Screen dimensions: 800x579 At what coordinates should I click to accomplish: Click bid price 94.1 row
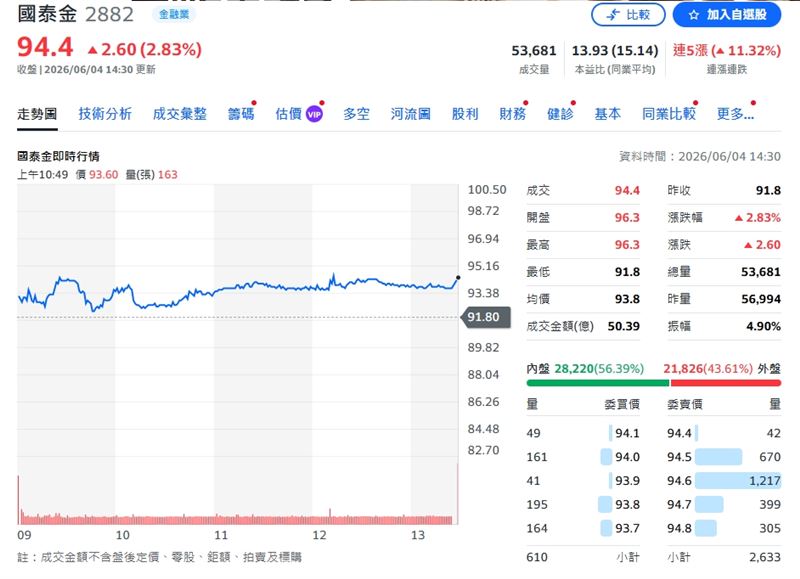click(583, 433)
